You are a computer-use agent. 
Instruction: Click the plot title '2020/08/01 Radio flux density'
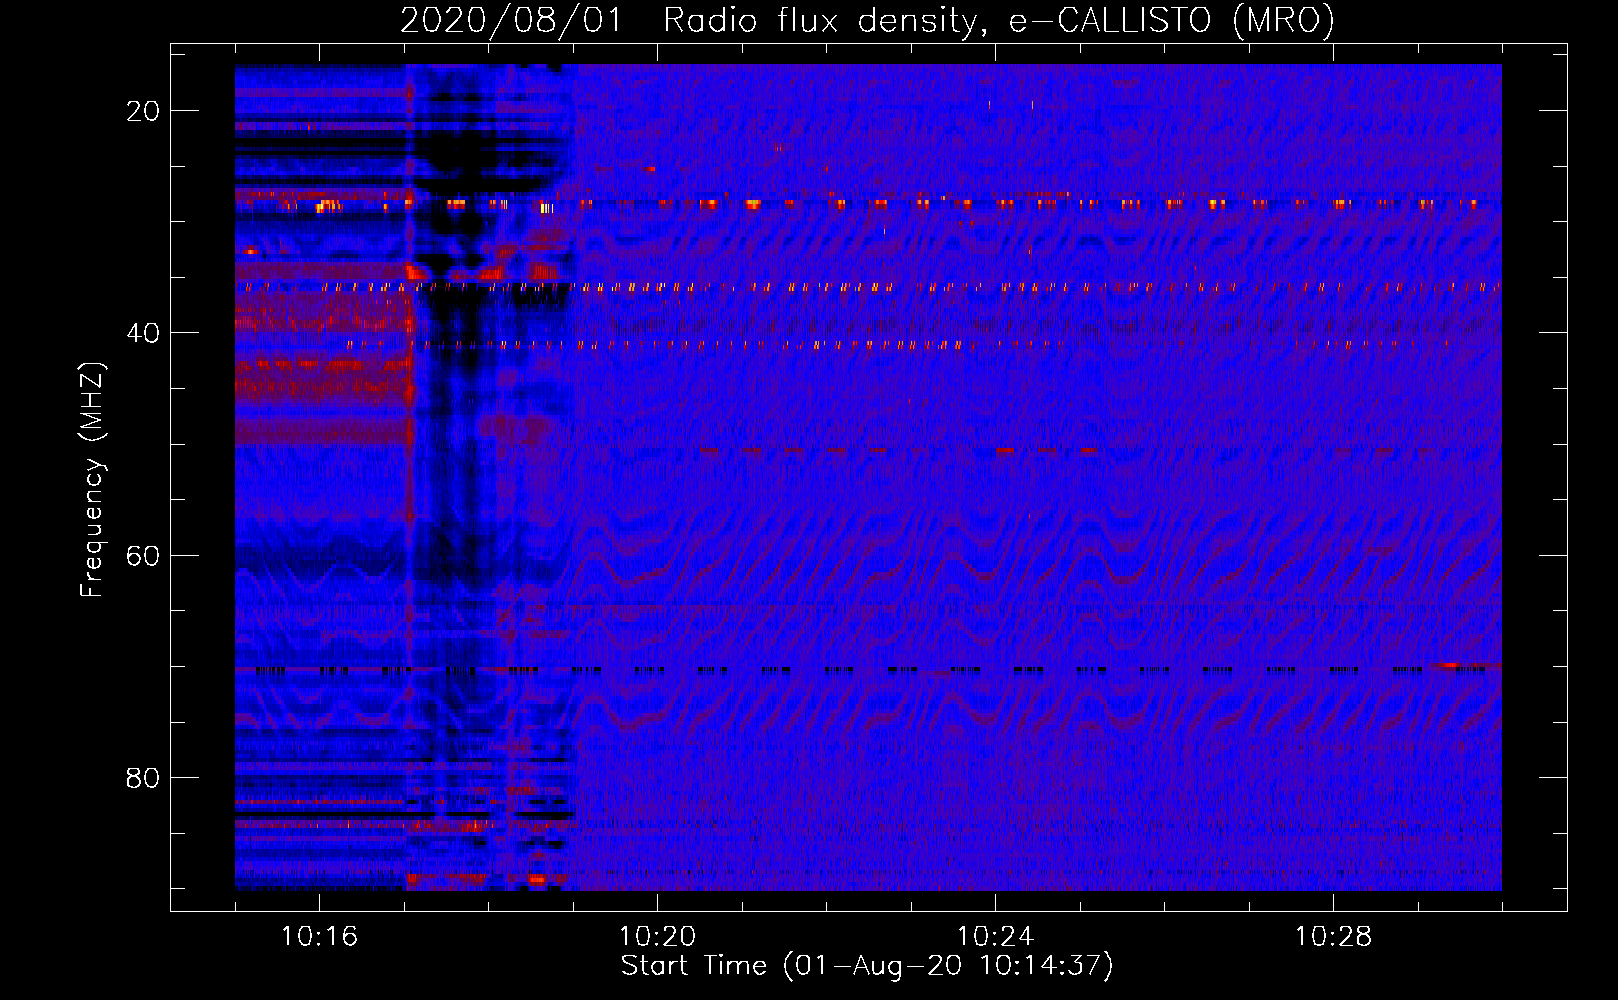867,20
